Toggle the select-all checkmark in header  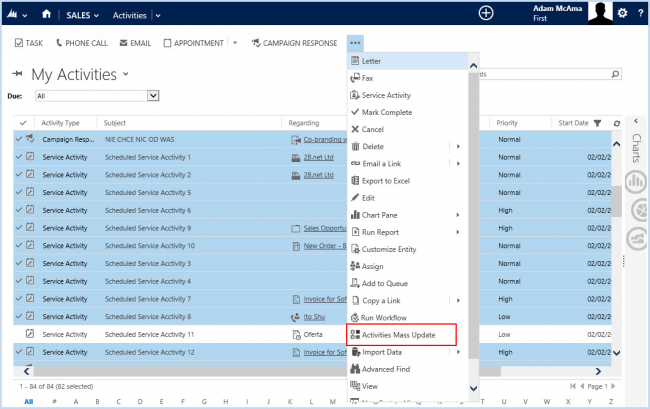tap(23, 123)
